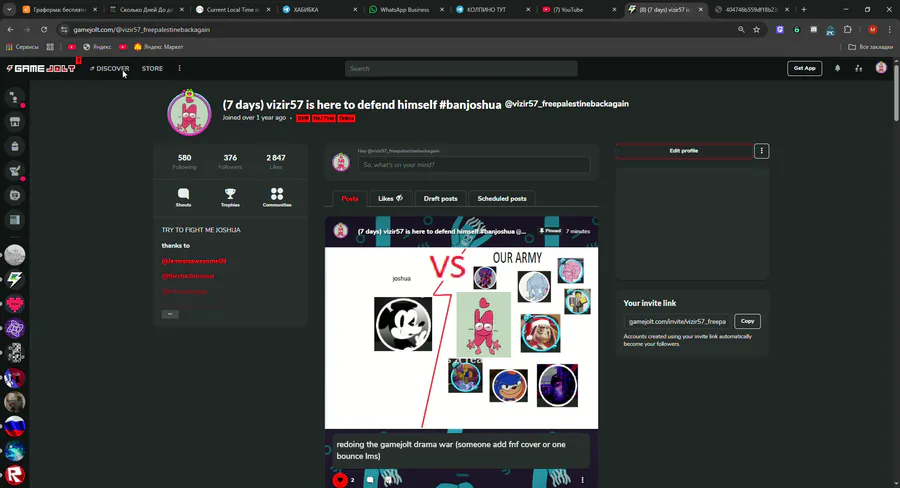Expand the profile bio with the ellipsis button
The width and height of the screenshot is (900, 488).
(170, 314)
